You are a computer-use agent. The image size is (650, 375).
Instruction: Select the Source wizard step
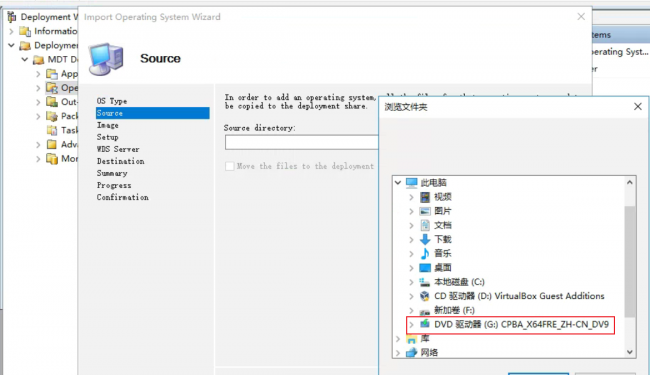[x=153, y=113]
